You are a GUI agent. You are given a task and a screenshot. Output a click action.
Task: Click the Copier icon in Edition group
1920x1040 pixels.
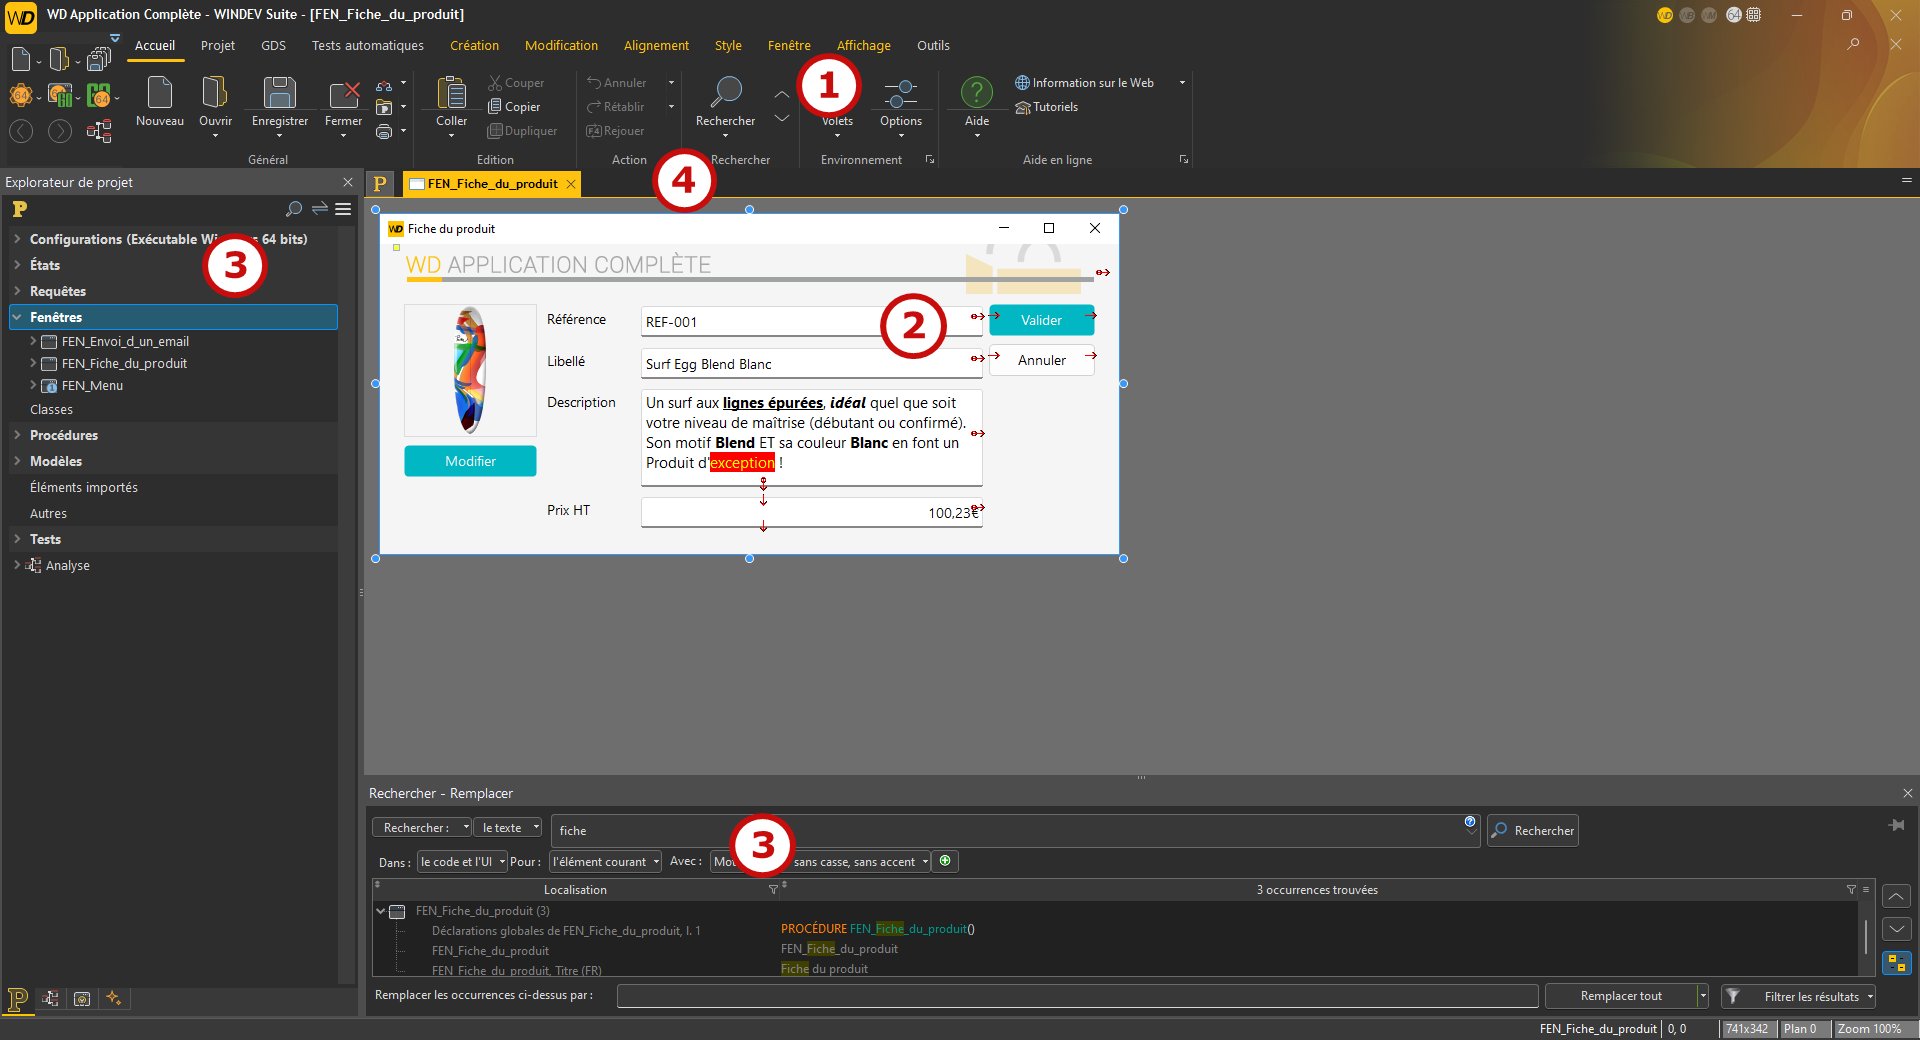pos(497,106)
